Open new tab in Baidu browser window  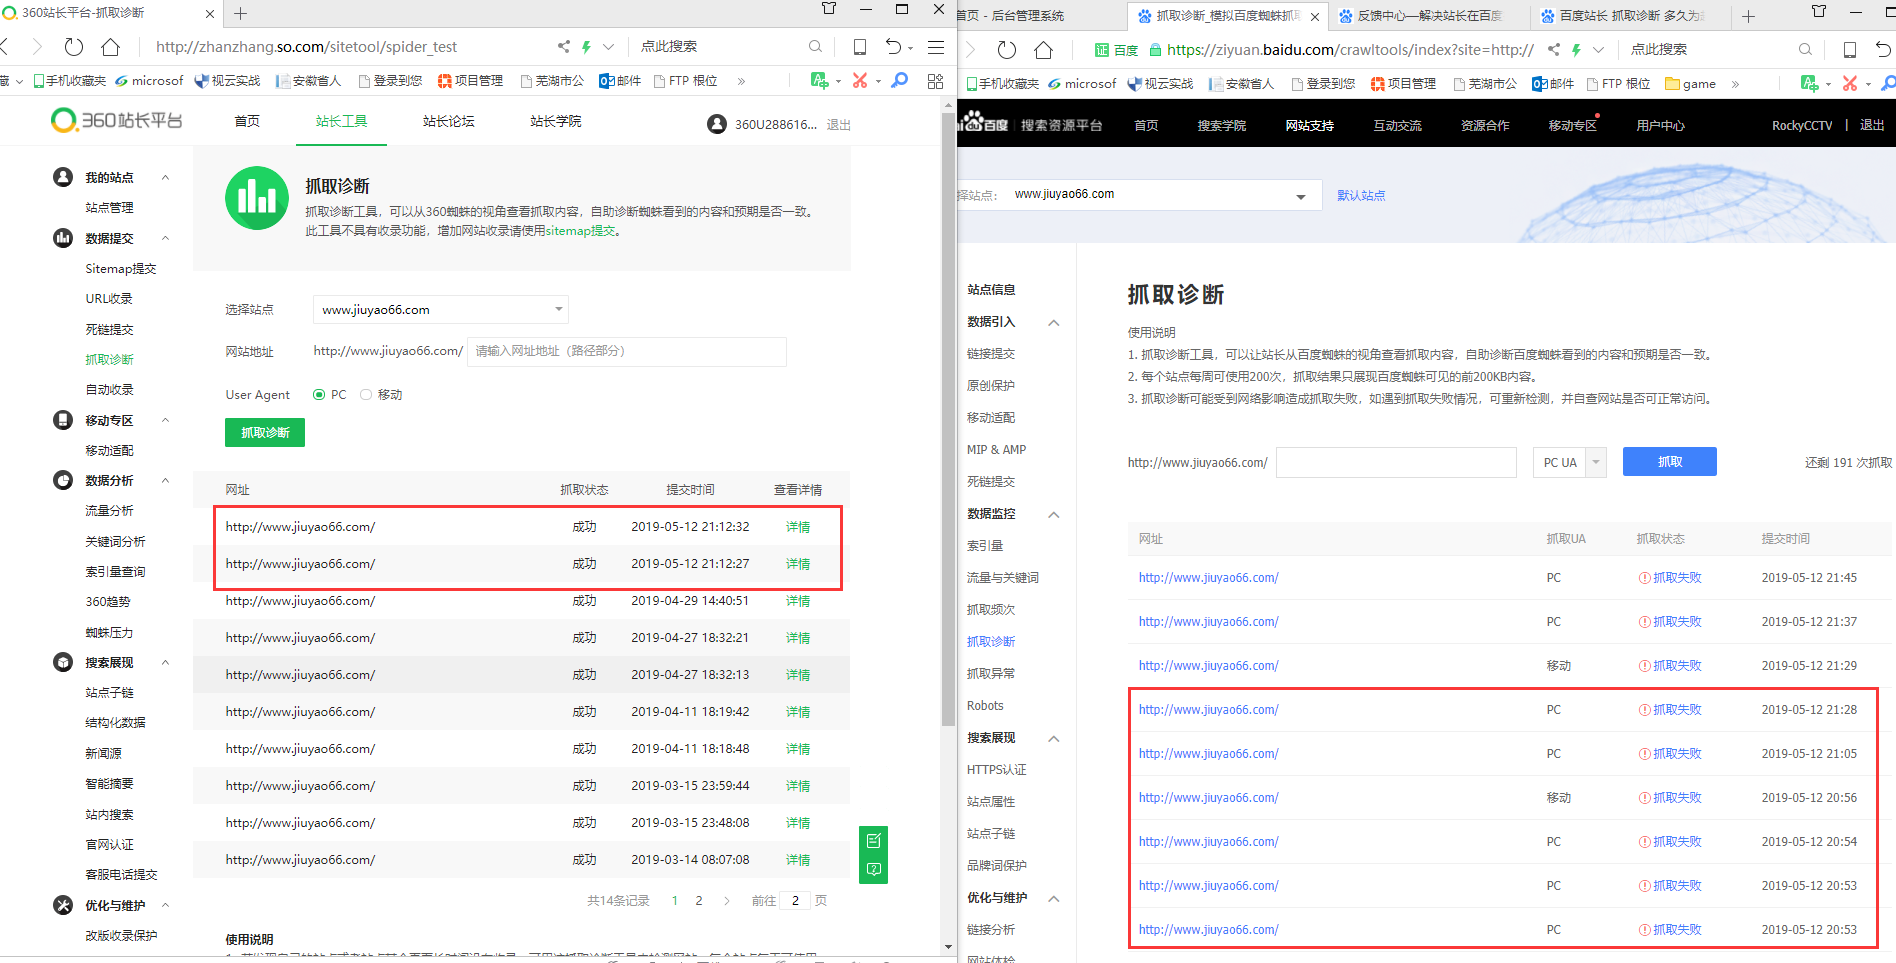pyautogui.click(x=1748, y=16)
